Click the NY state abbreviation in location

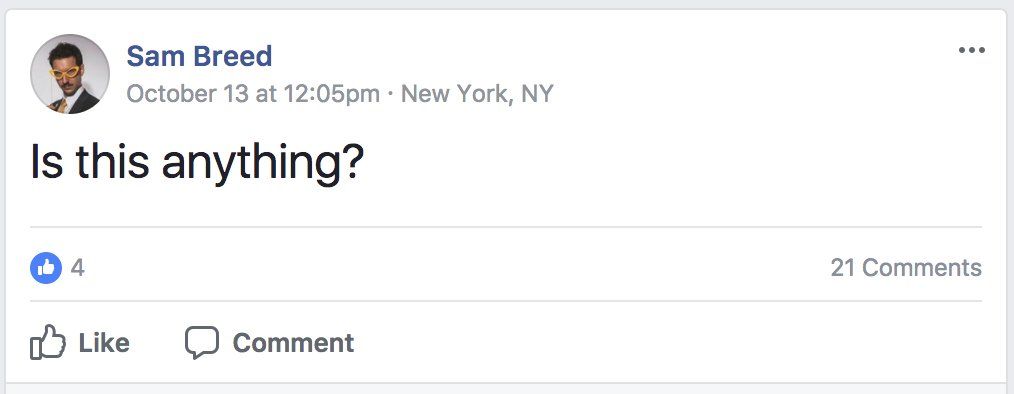click(x=538, y=94)
